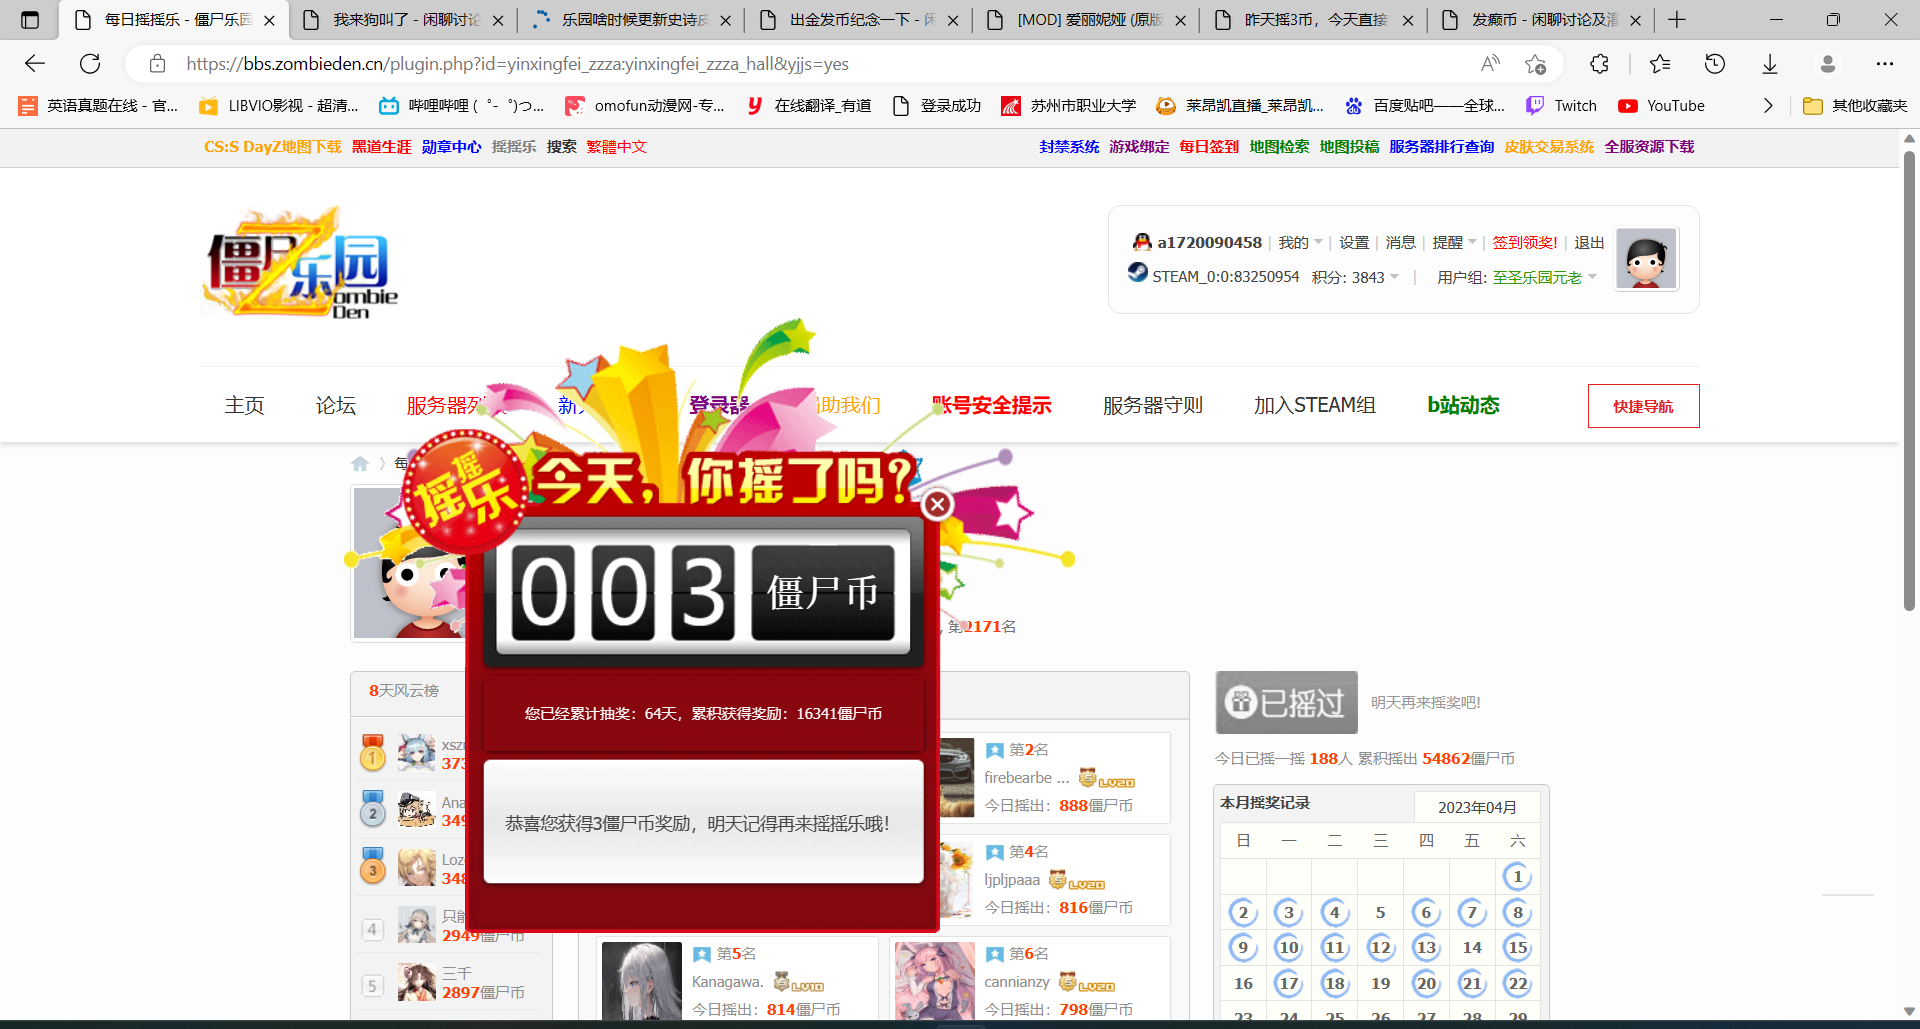Go back to previous page
1920x1029 pixels.
(x=35, y=64)
